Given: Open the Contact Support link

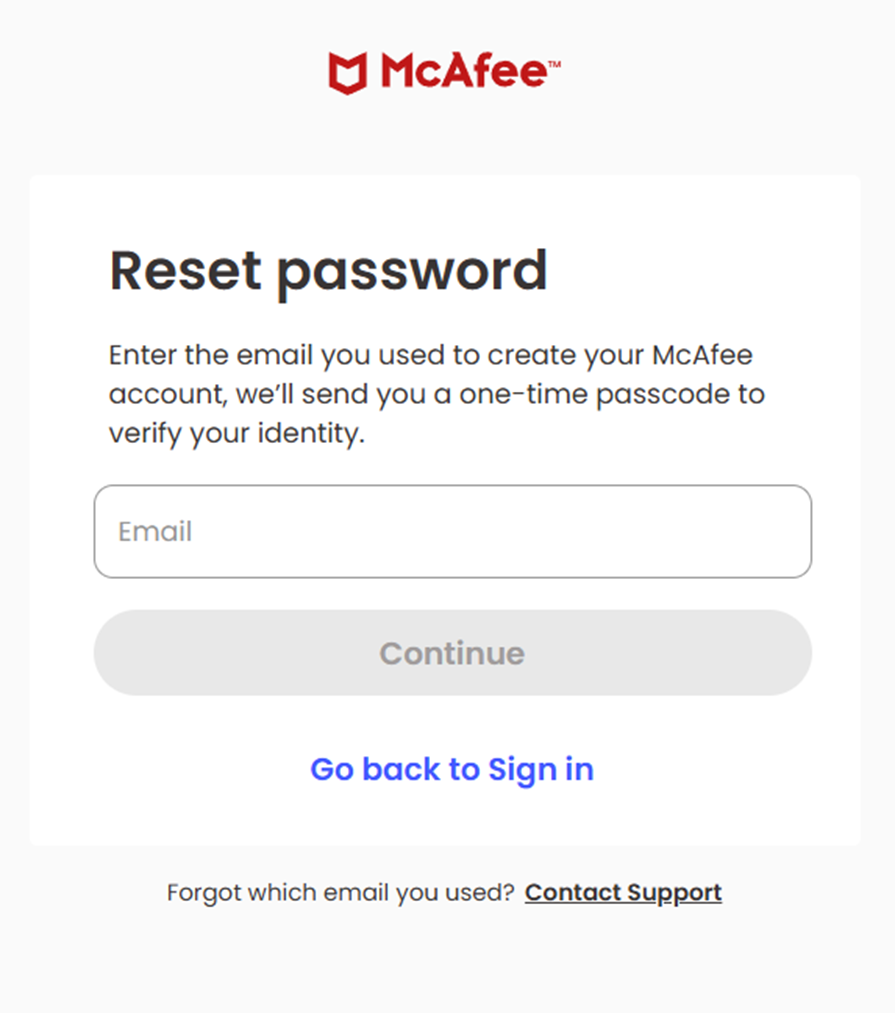Looking at the screenshot, I should pyautogui.click(x=623, y=893).
